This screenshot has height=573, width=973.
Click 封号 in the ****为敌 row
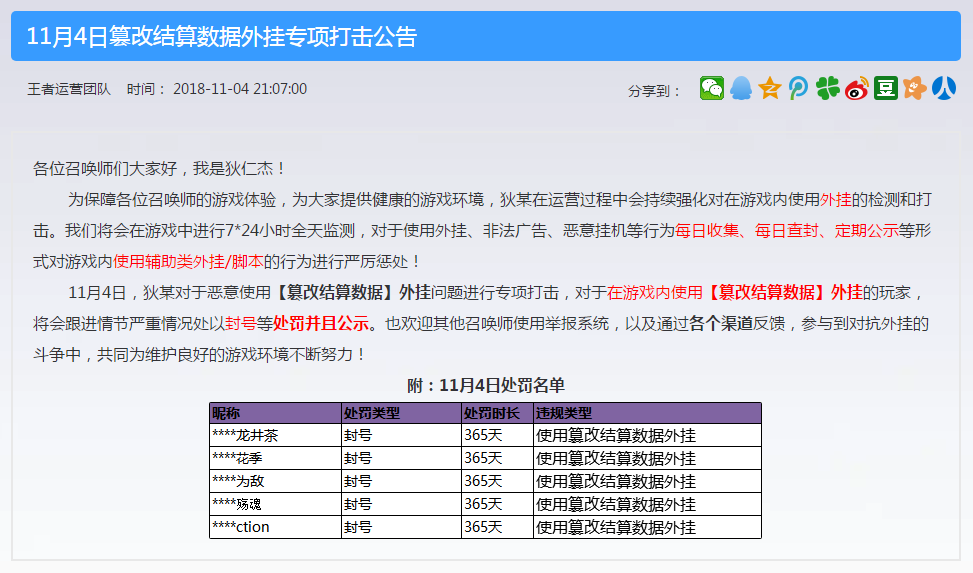[358, 482]
